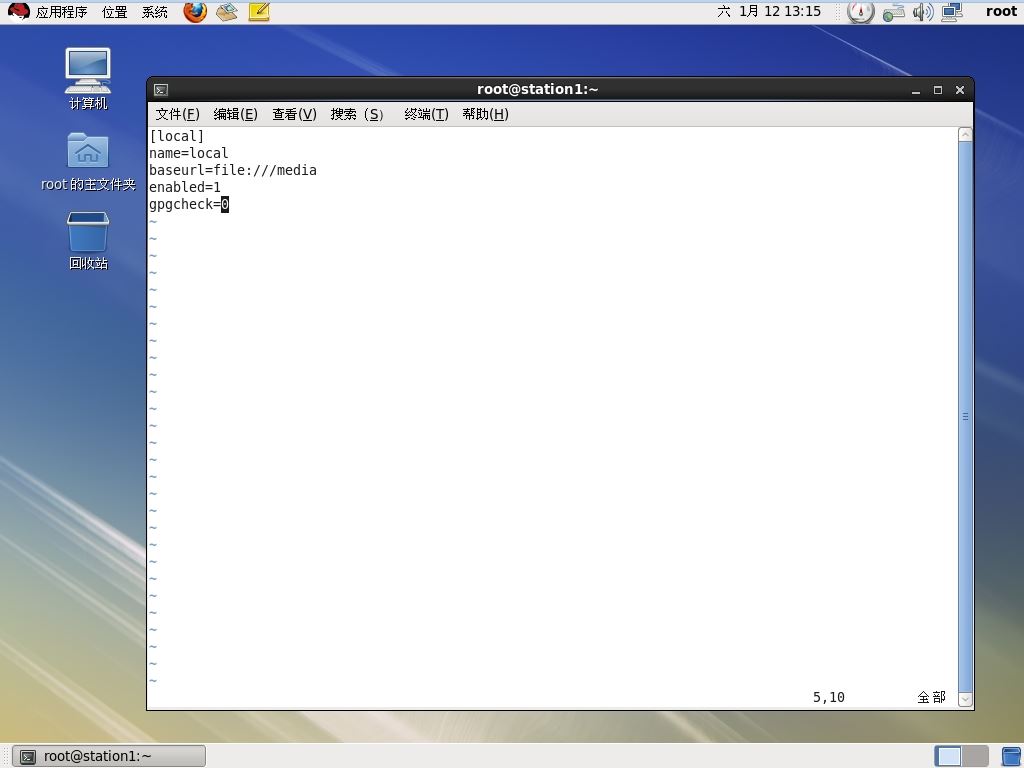This screenshot has width=1024, height=768.
Task: Click the enabled=1 line
Action: [x=185, y=187]
